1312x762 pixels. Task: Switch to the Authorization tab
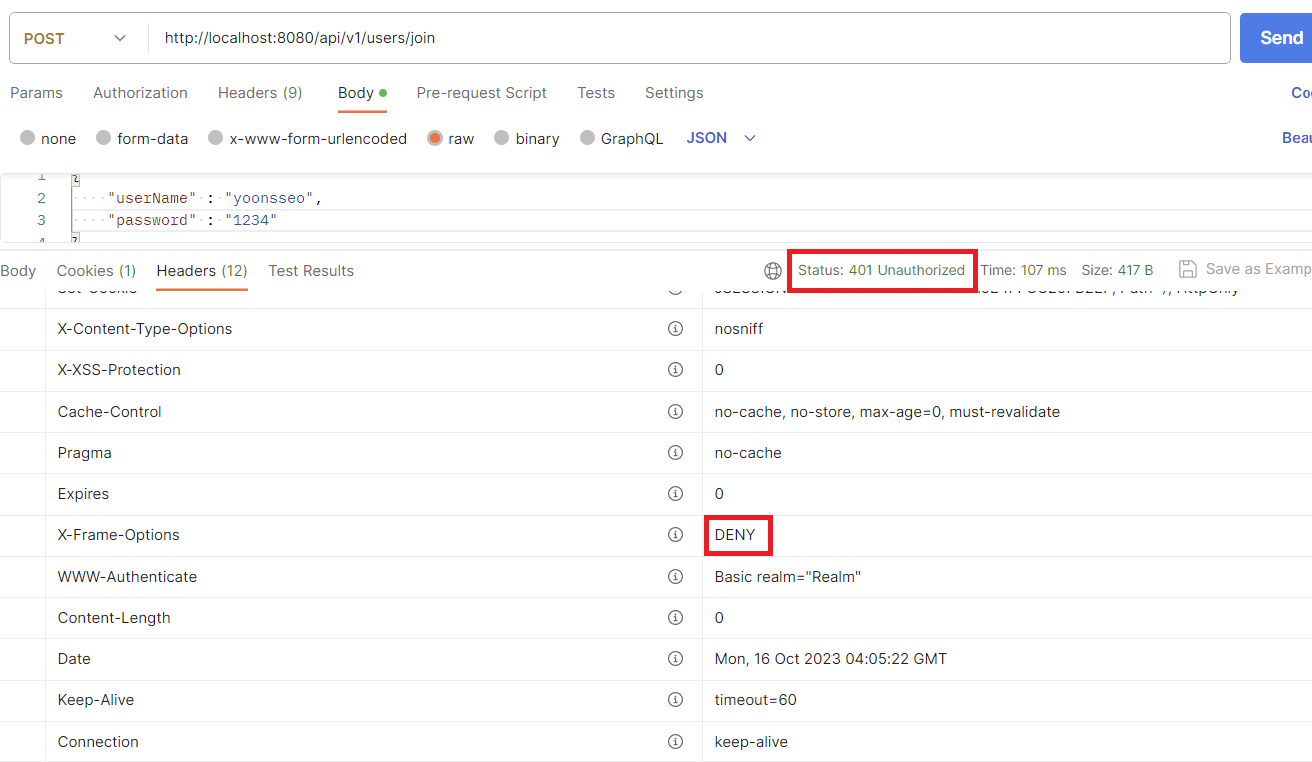[140, 93]
